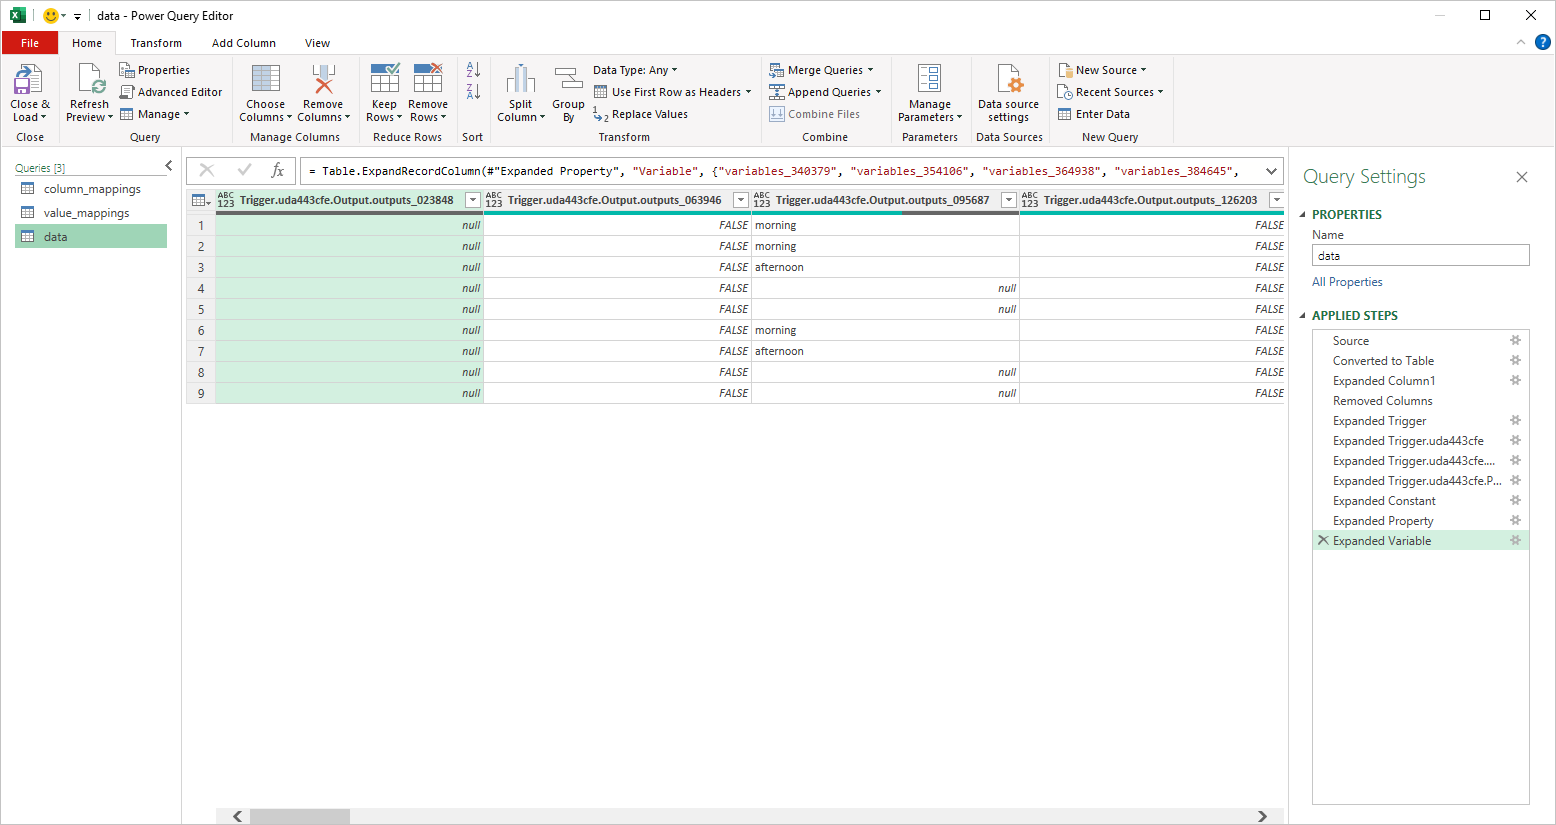Viewport: 1556px width, 825px height.
Task: Open the Recent Sources dropdown
Action: pos(1110,92)
